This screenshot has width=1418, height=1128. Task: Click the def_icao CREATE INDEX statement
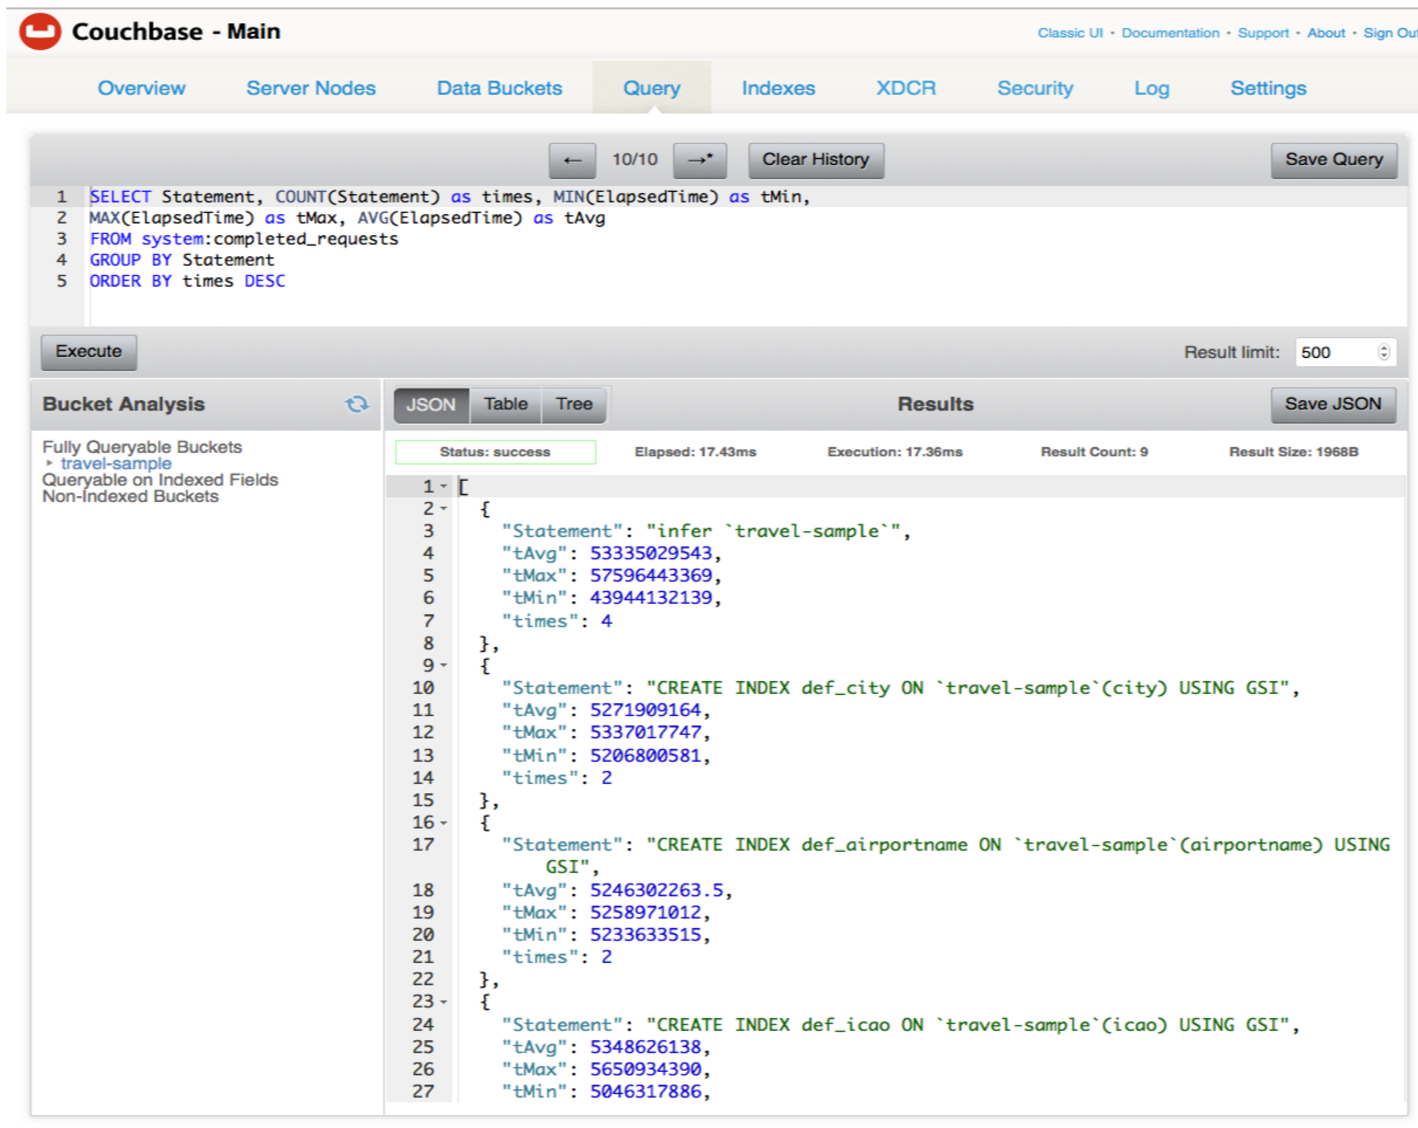coord(900,1025)
